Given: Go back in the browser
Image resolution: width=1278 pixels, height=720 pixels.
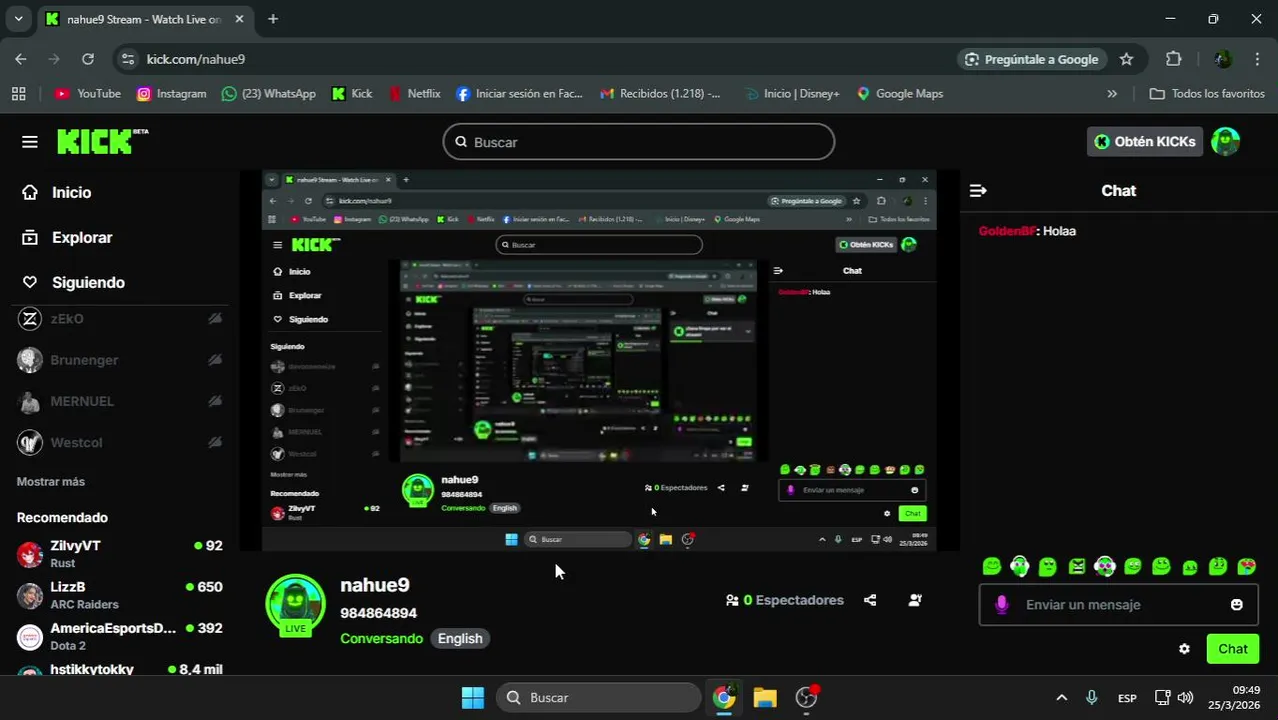Looking at the screenshot, I should (x=21, y=59).
